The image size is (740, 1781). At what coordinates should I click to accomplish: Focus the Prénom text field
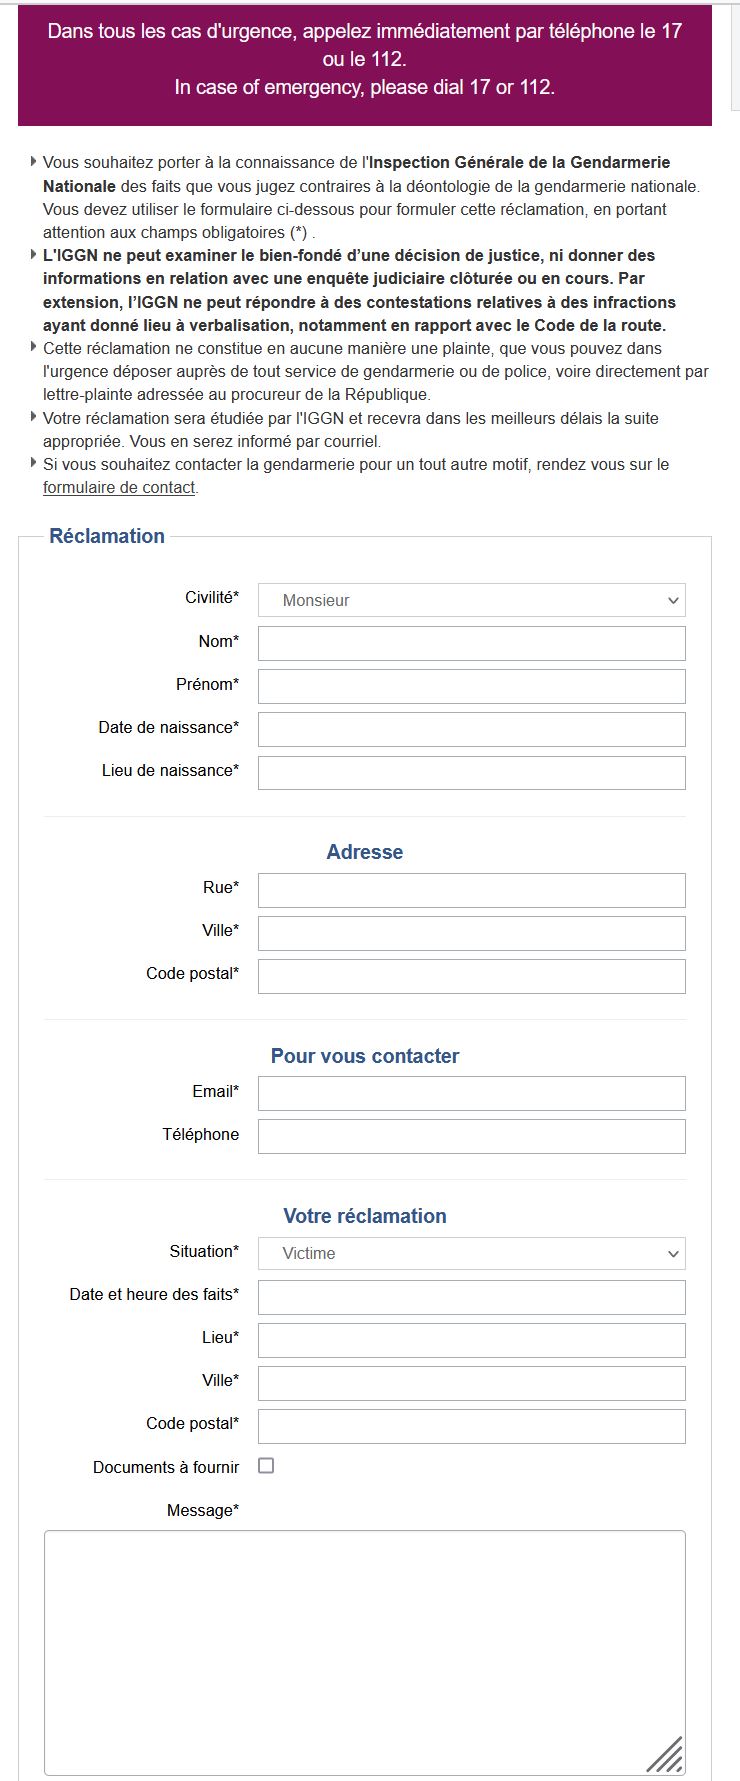[471, 686]
